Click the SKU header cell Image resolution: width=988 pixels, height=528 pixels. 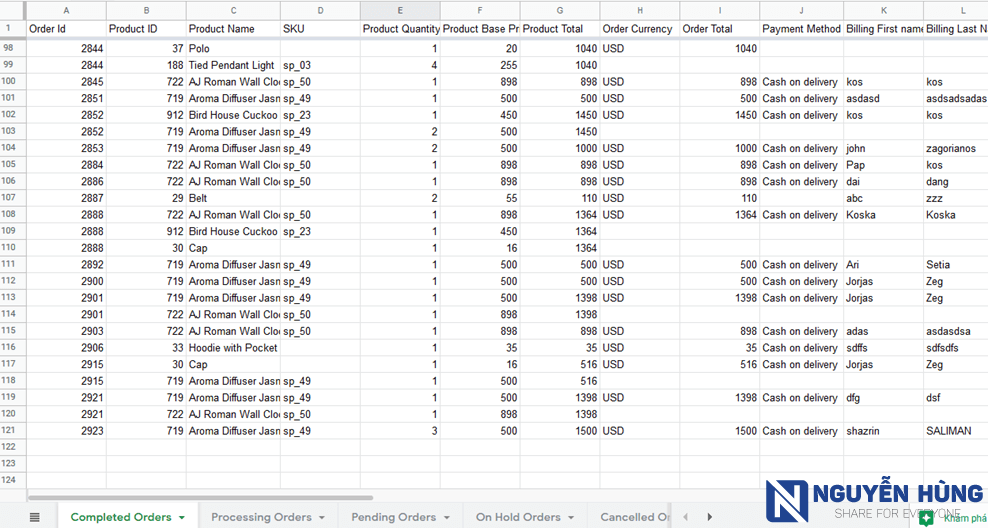pyautogui.click(x=320, y=29)
